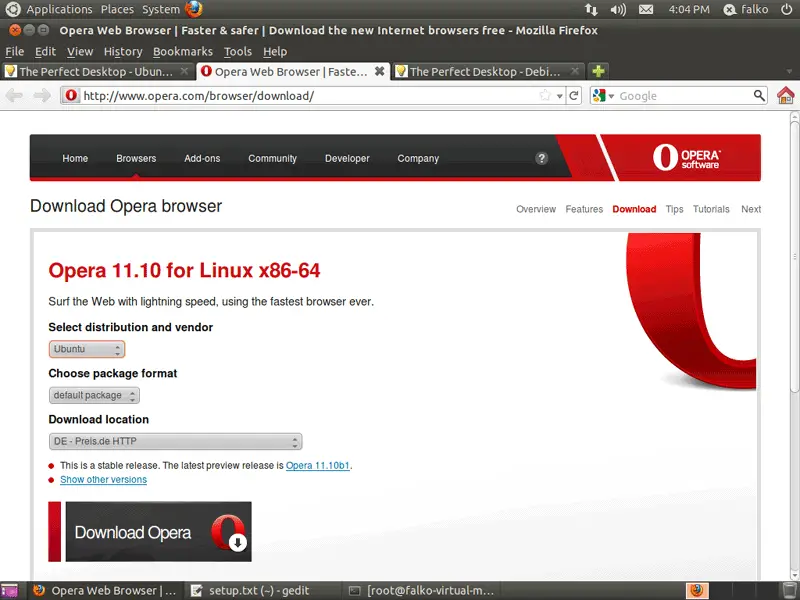Open the Next subpage link
The width and height of the screenshot is (800, 600).
(x=751, y=209)
